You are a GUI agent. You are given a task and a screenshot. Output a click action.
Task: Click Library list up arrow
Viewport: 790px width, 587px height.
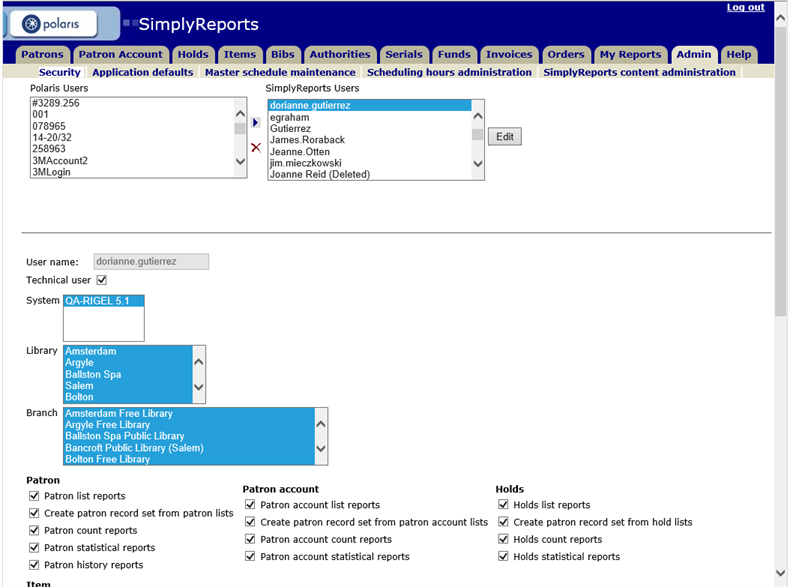click(199, 362)
